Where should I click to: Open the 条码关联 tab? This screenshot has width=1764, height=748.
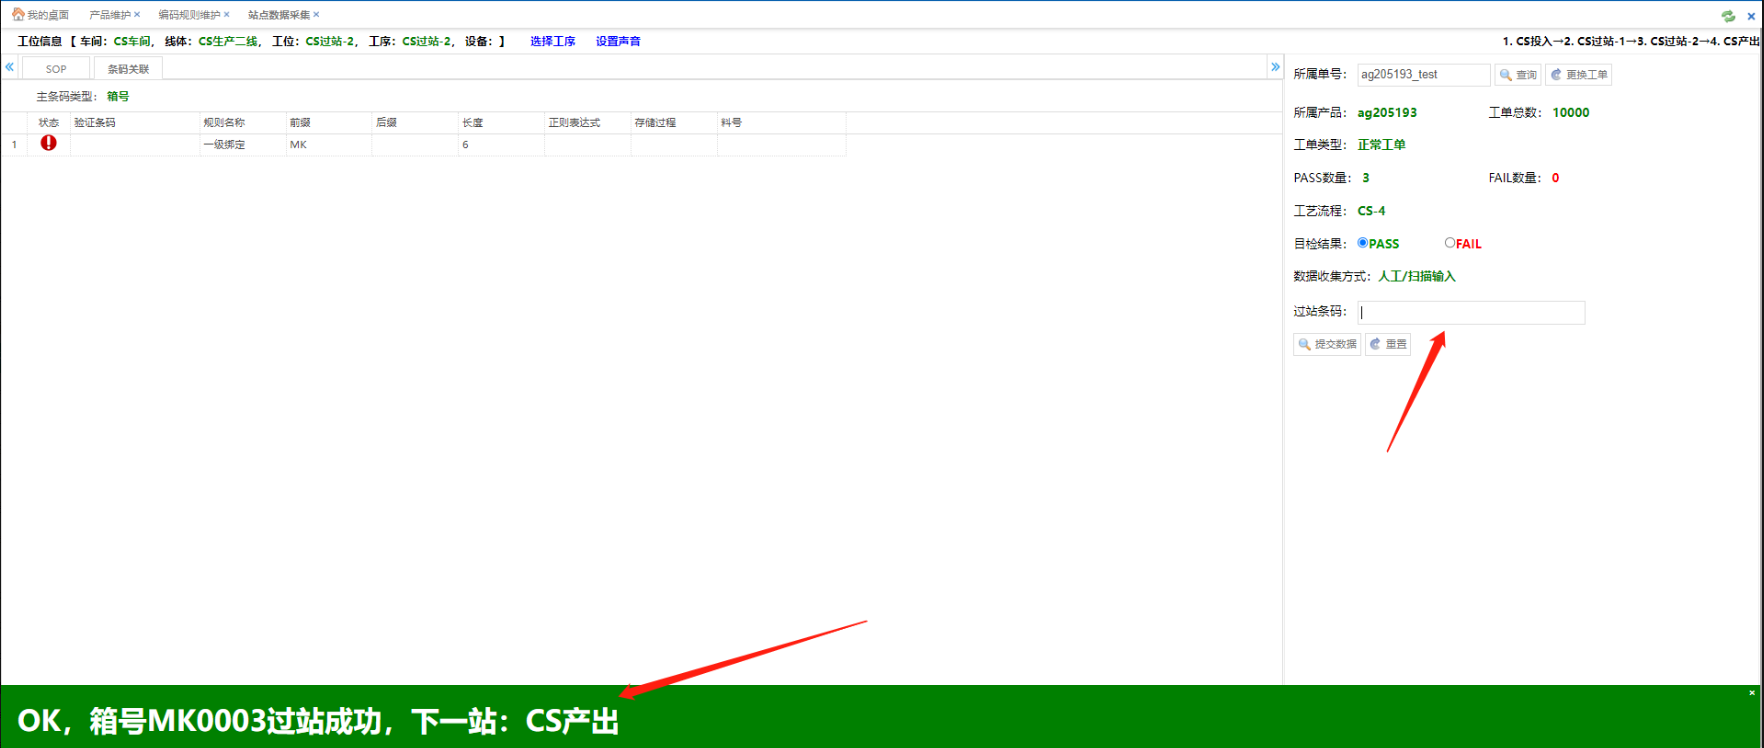click(128, 69)
